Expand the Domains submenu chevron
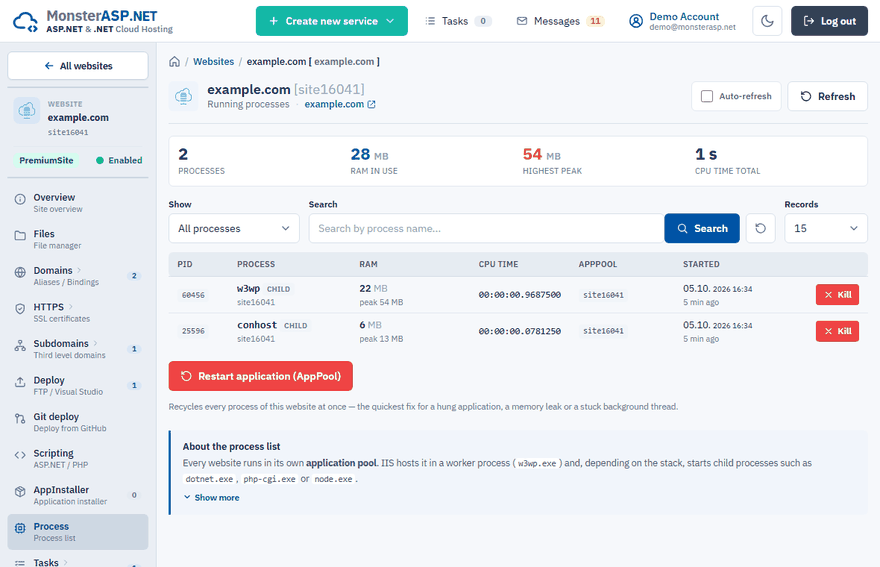This screenshot has height=567, width=880. tap(79, 271)
